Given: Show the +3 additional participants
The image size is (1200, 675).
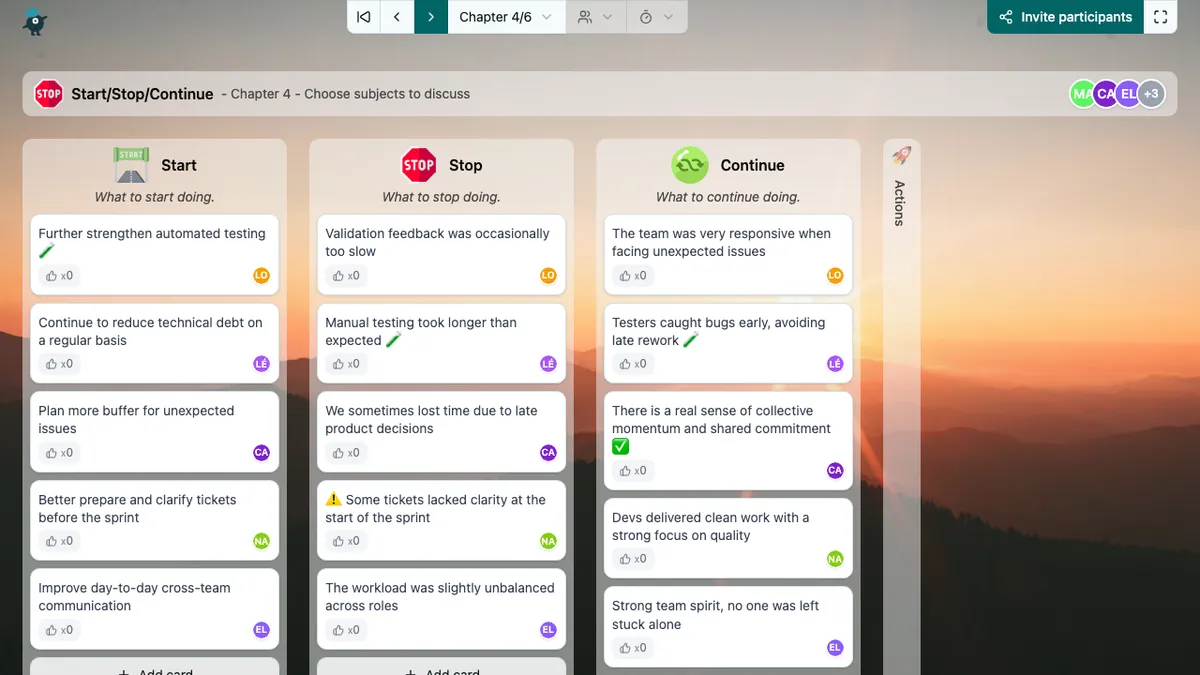Looking at the screenshot, I should [x=1151, y=94].
